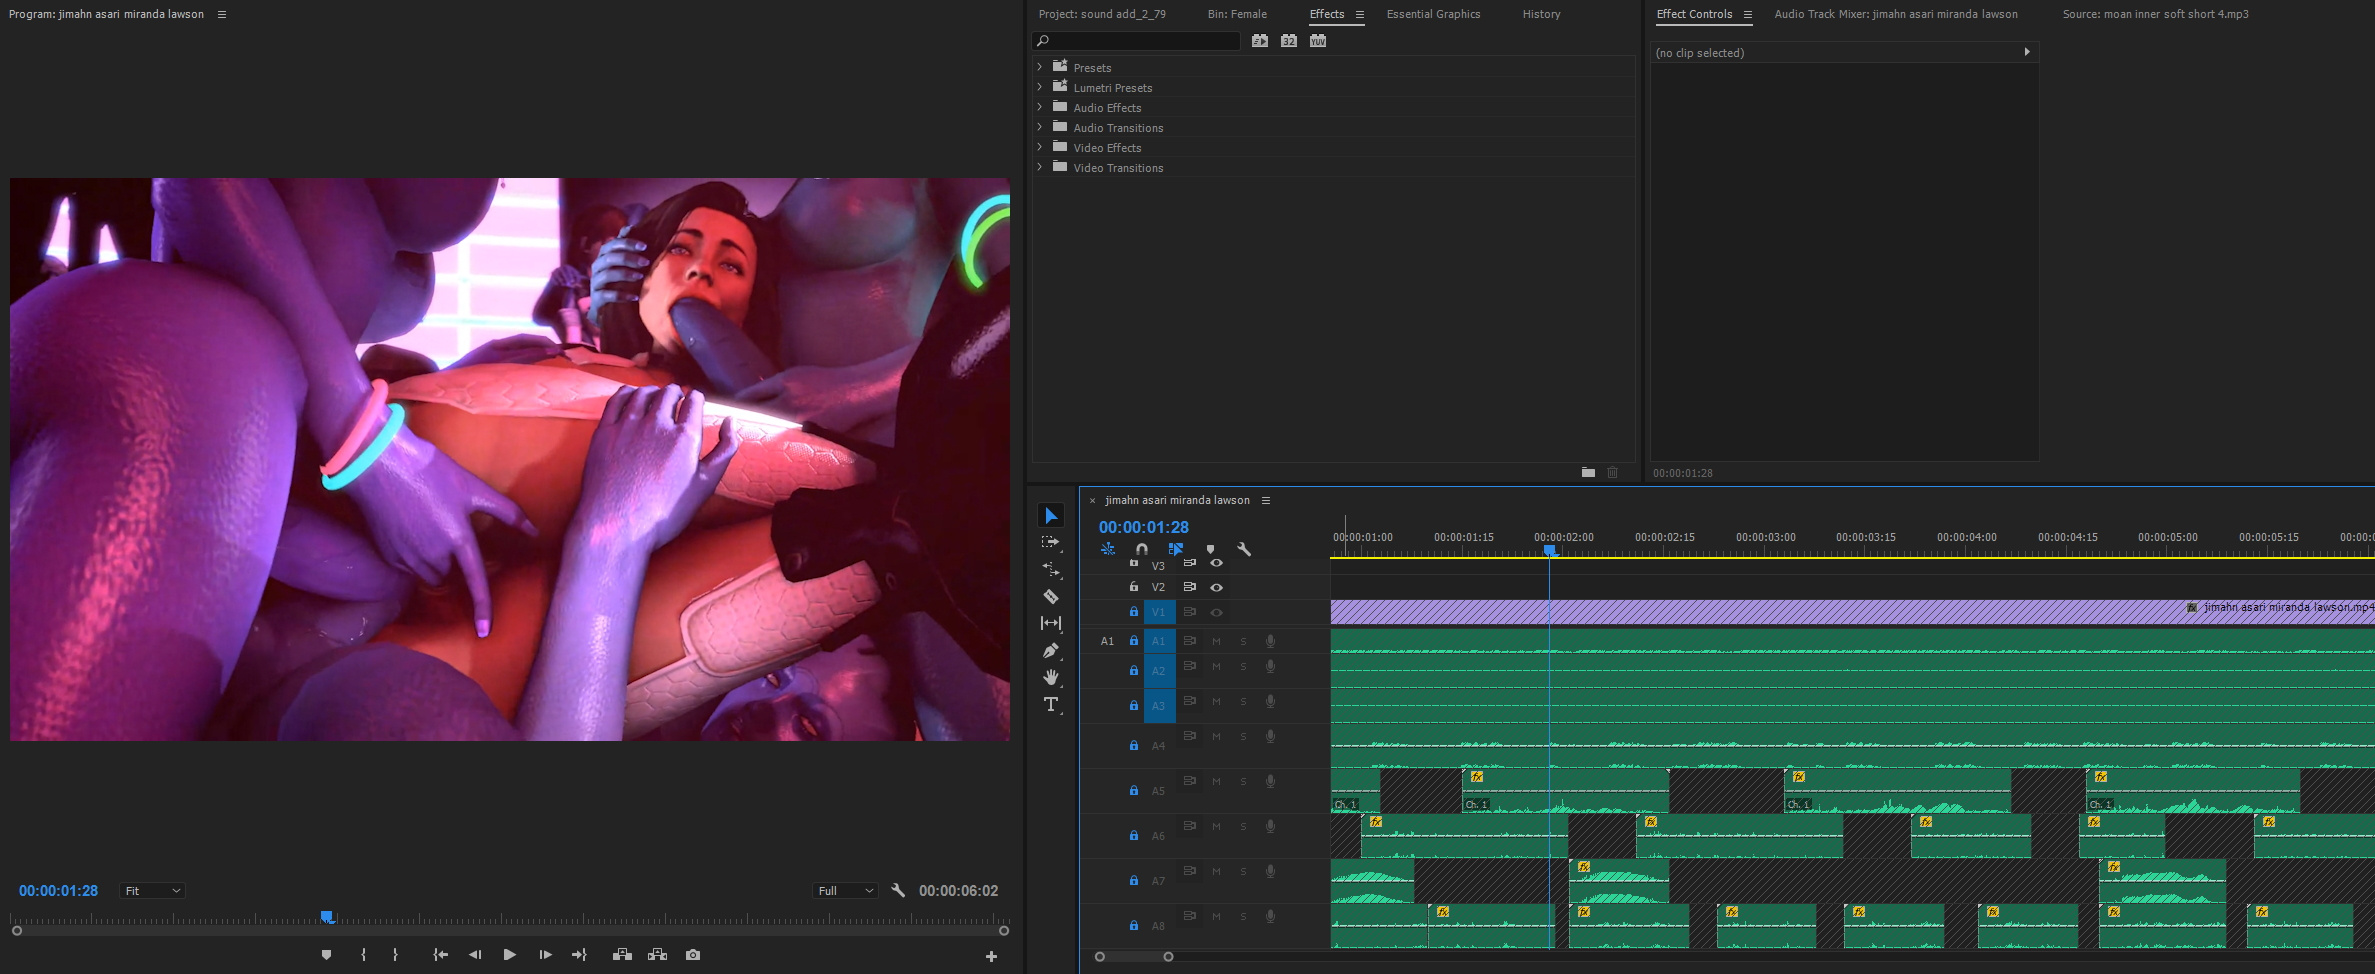Switch to the Source: moan inner soft short 4.mp3 tab
The width and height of the screenshot is (2375, 974).
2155,14
